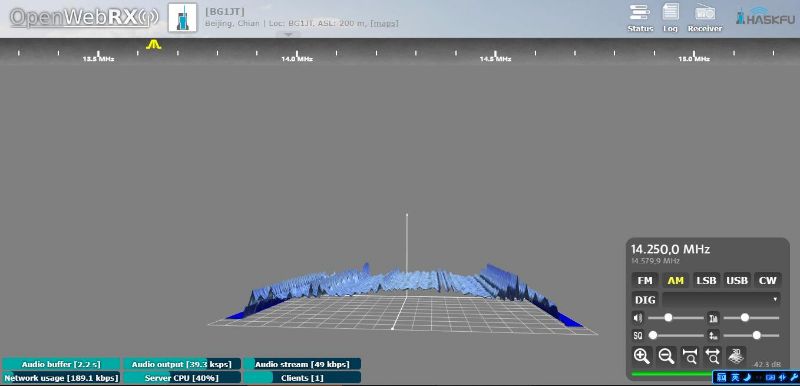Zoom out on the waterfall

pos(666,355)
